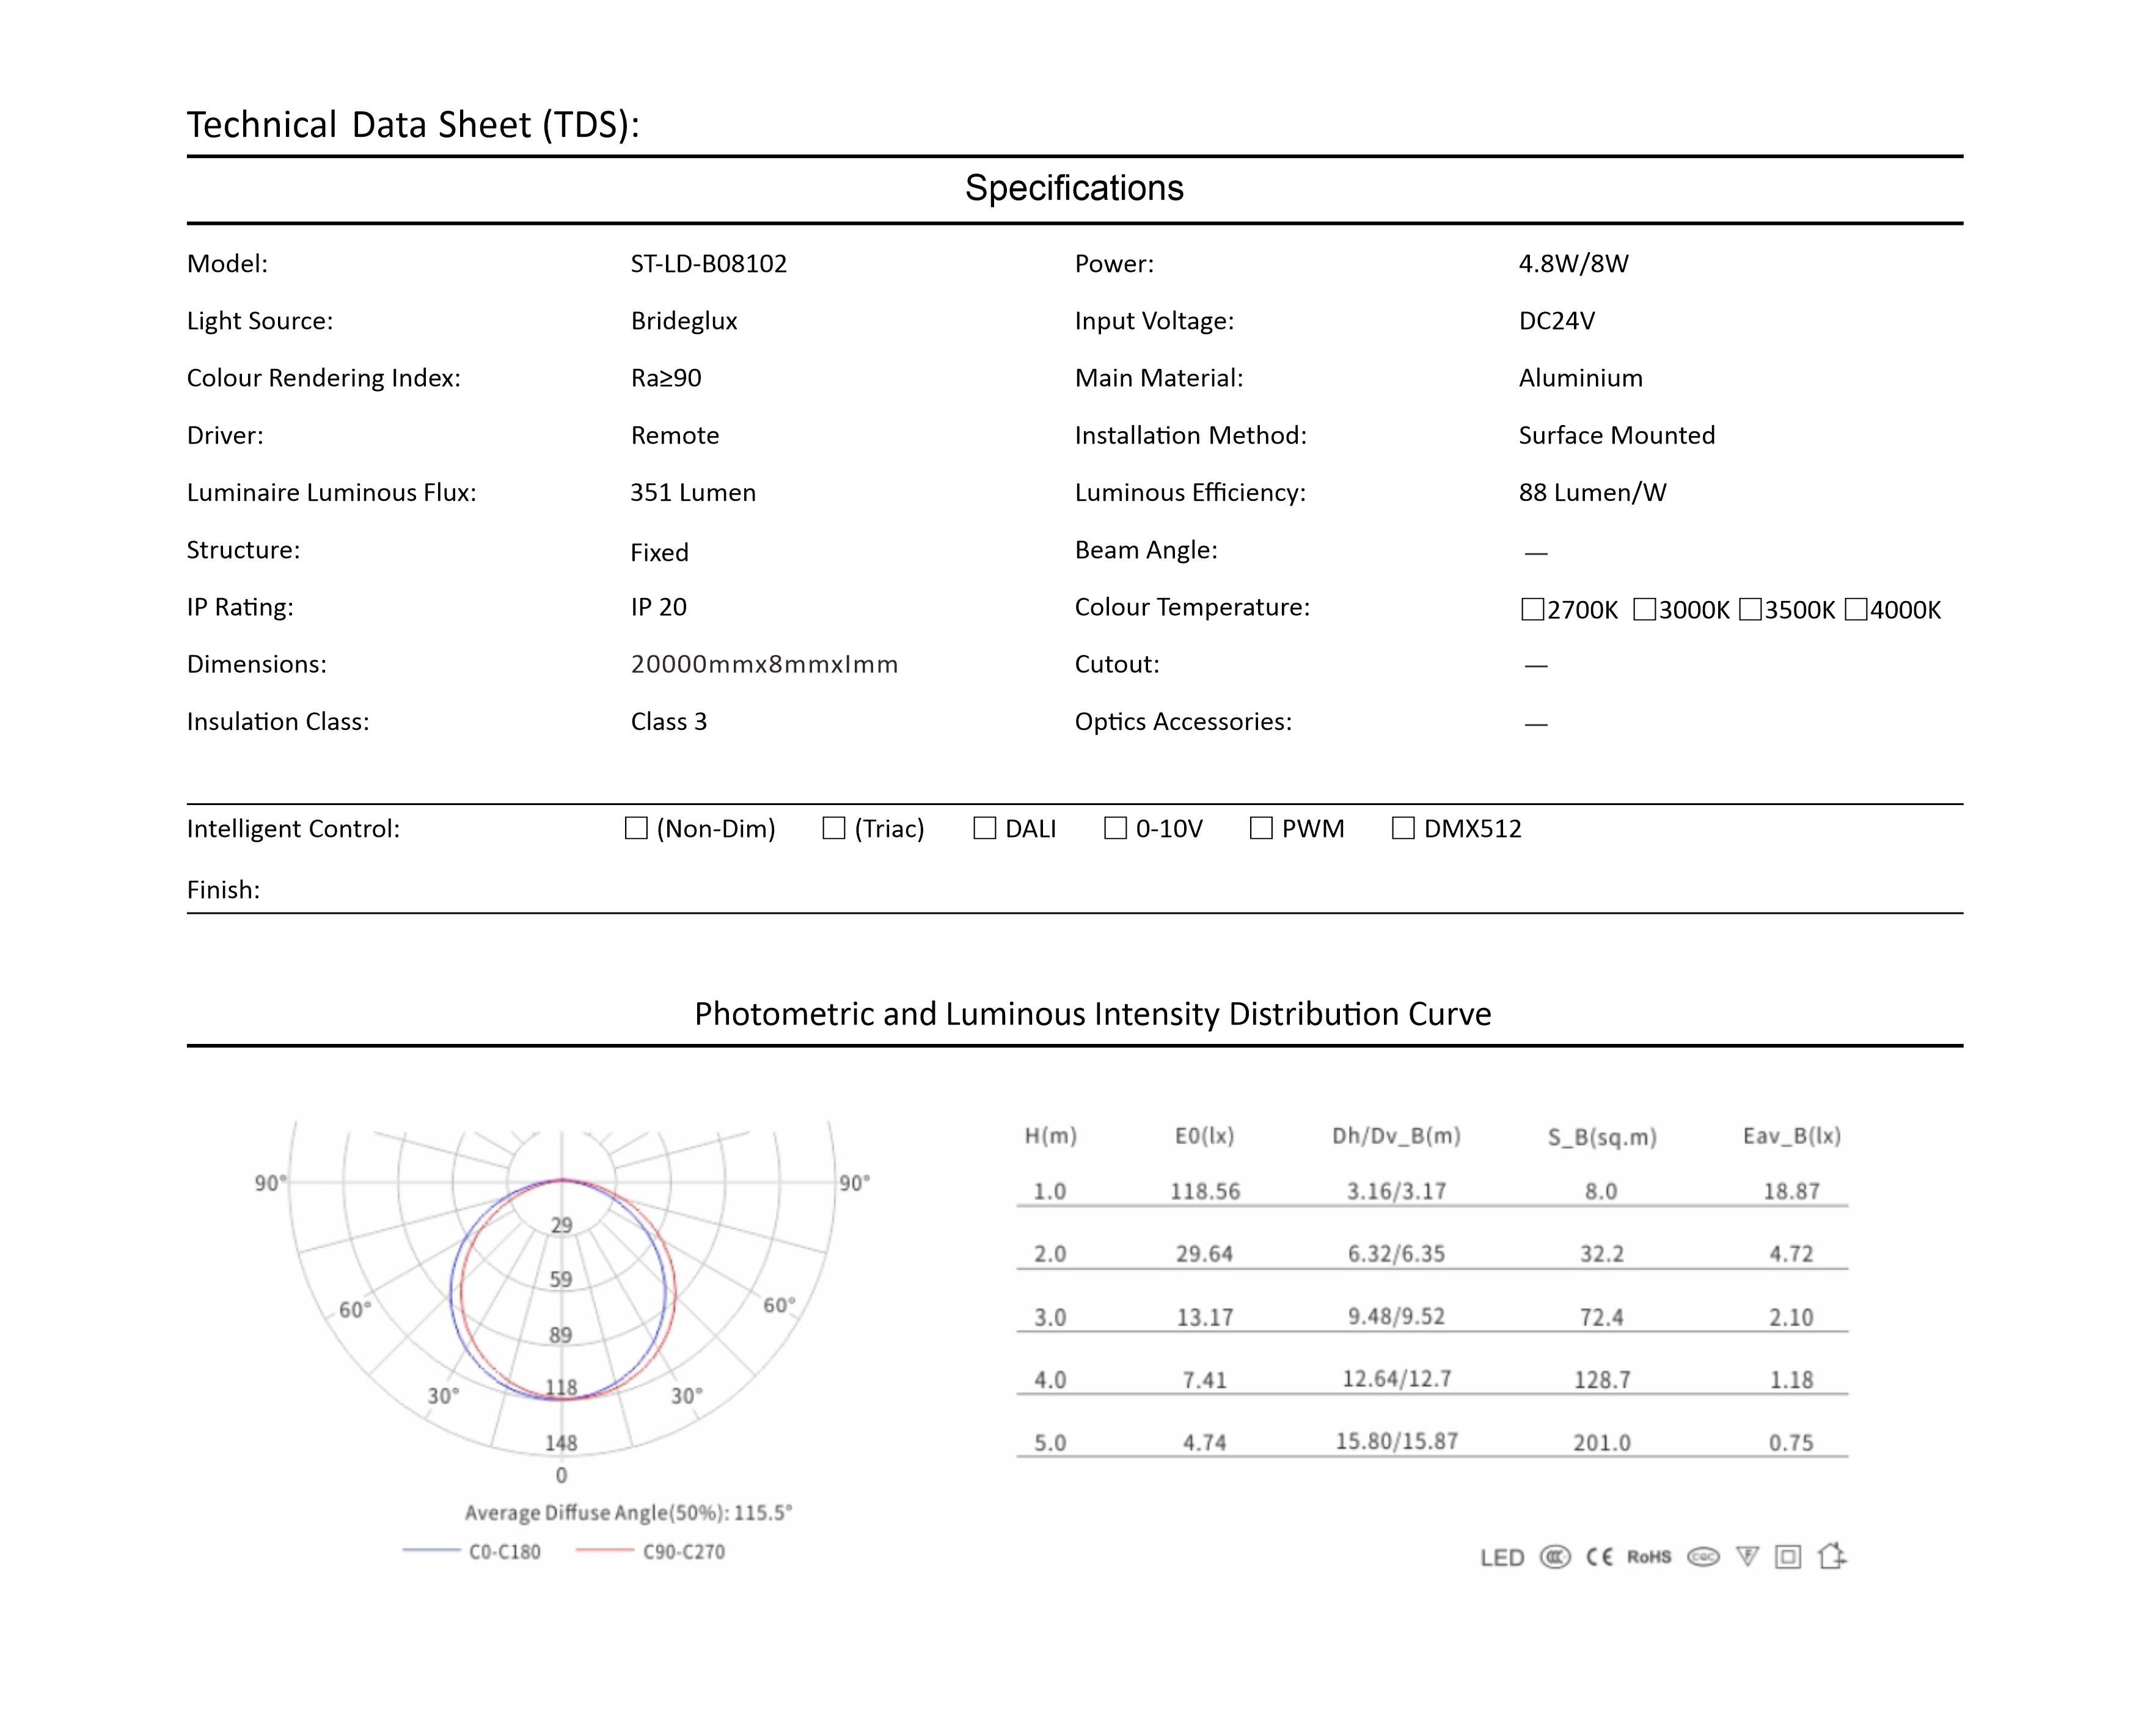
Task: Check the 0-10V dimming option
Action: [x=1115, y=828]
